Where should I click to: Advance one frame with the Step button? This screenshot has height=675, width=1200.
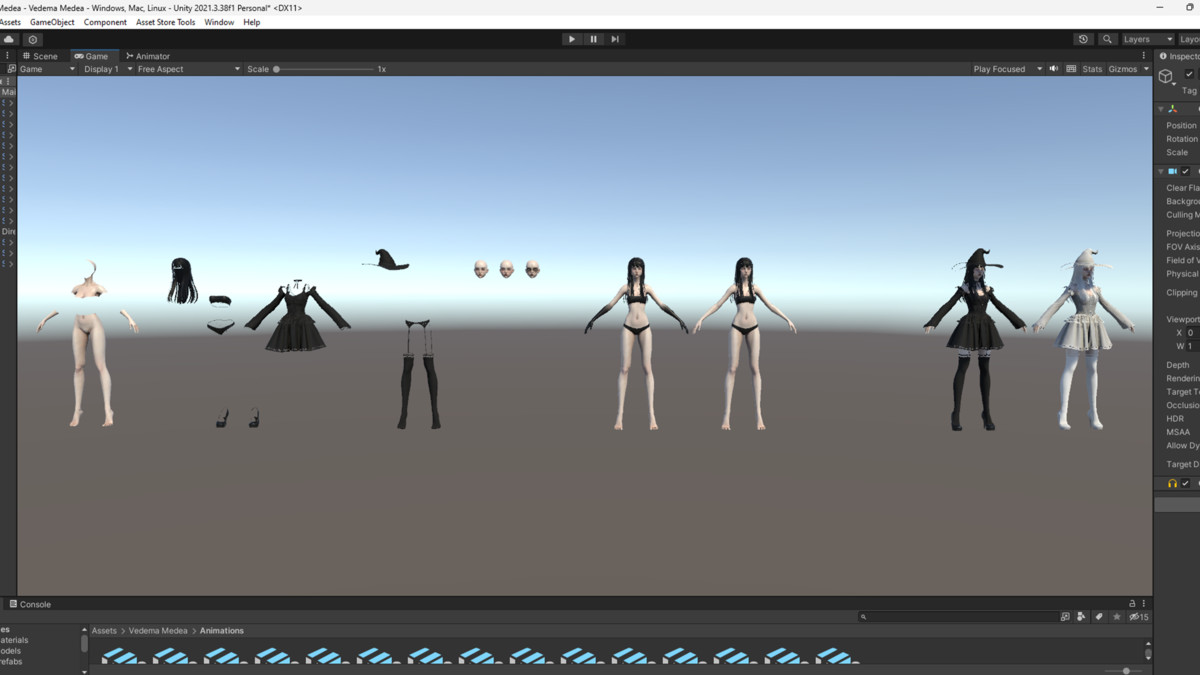pos(615,39)
